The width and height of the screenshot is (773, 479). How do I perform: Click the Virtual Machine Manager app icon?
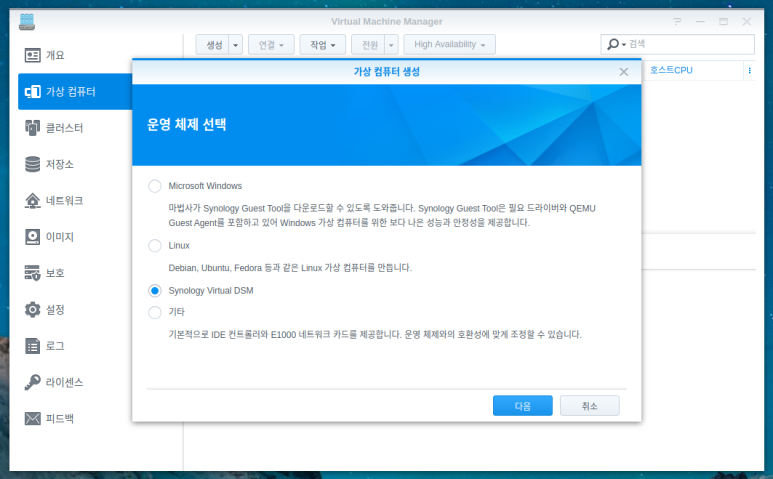pyautogui.click(x=27, y=22)
